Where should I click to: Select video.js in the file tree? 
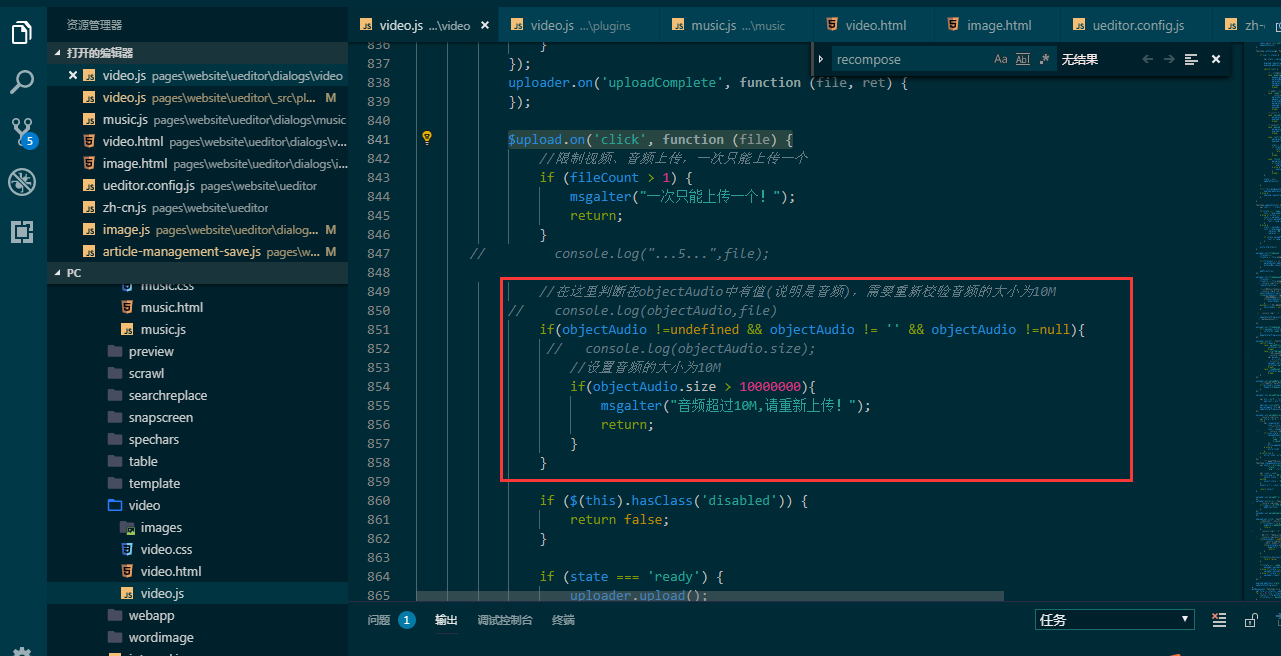(x=162, y=593)
